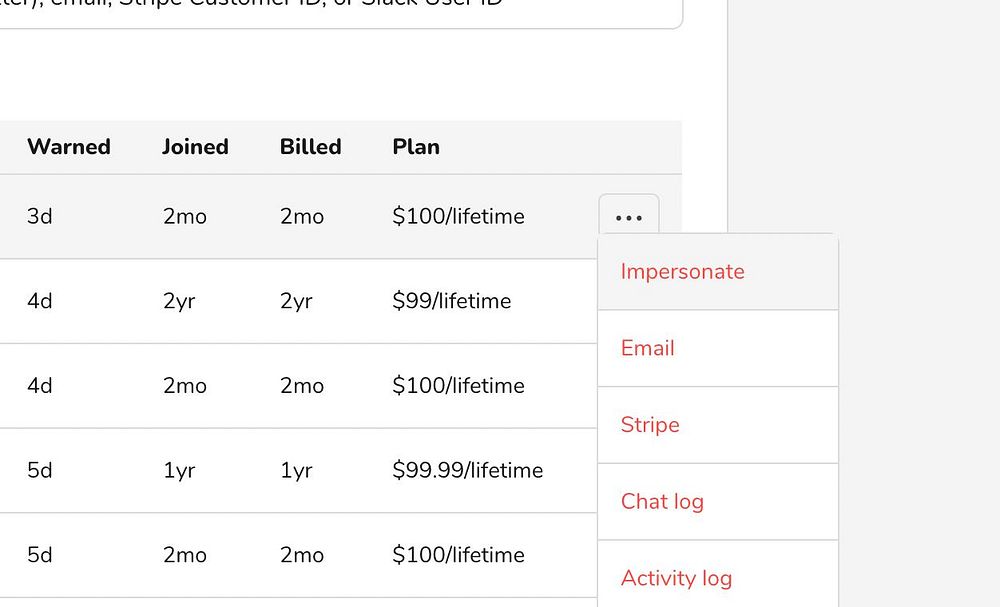Screen dimensions: 1000x607
Task: Click the Plan column header
Action: [416, 147]
